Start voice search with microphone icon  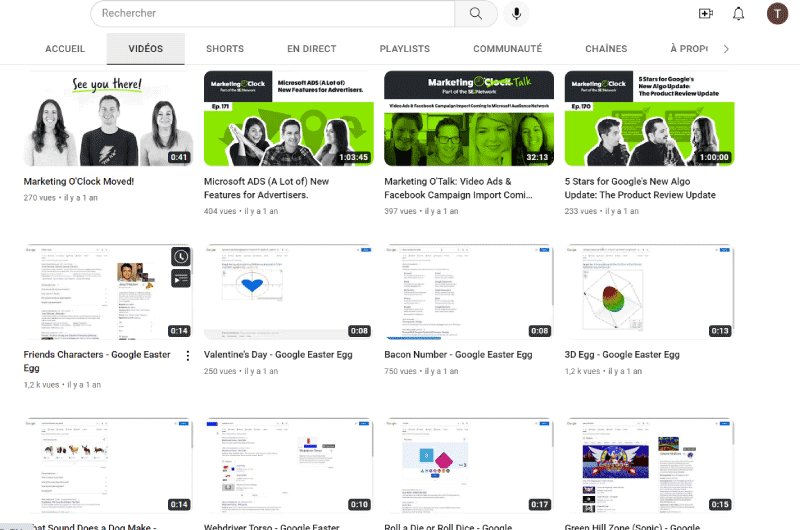(516, 13)
